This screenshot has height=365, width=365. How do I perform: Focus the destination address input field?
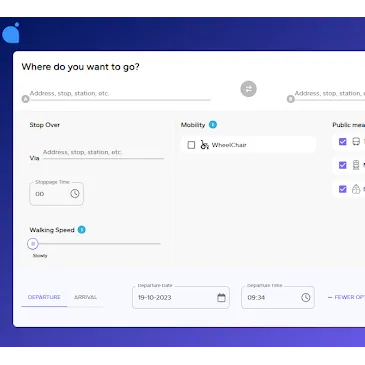point(330,94)
